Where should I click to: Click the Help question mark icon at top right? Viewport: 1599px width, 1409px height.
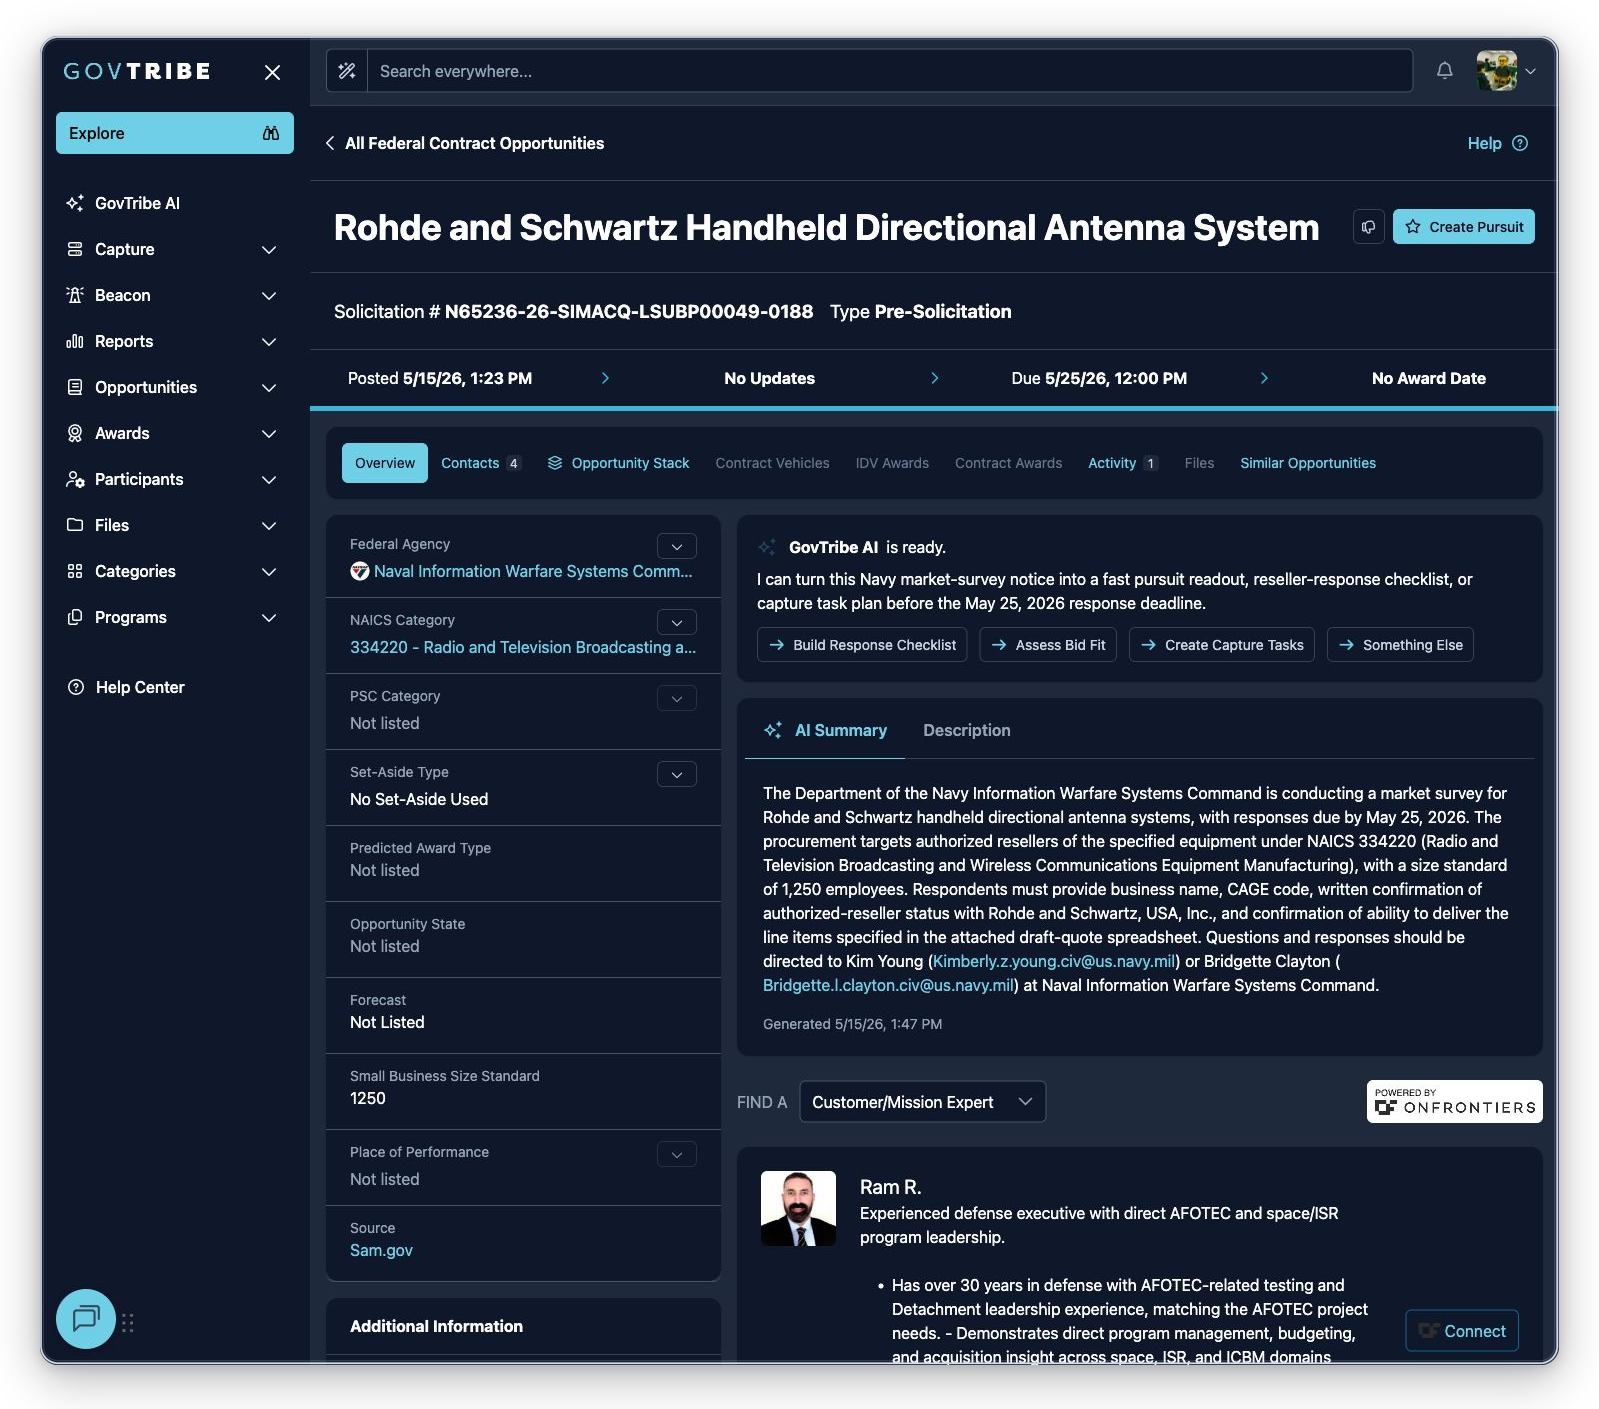pos(1520,143)
